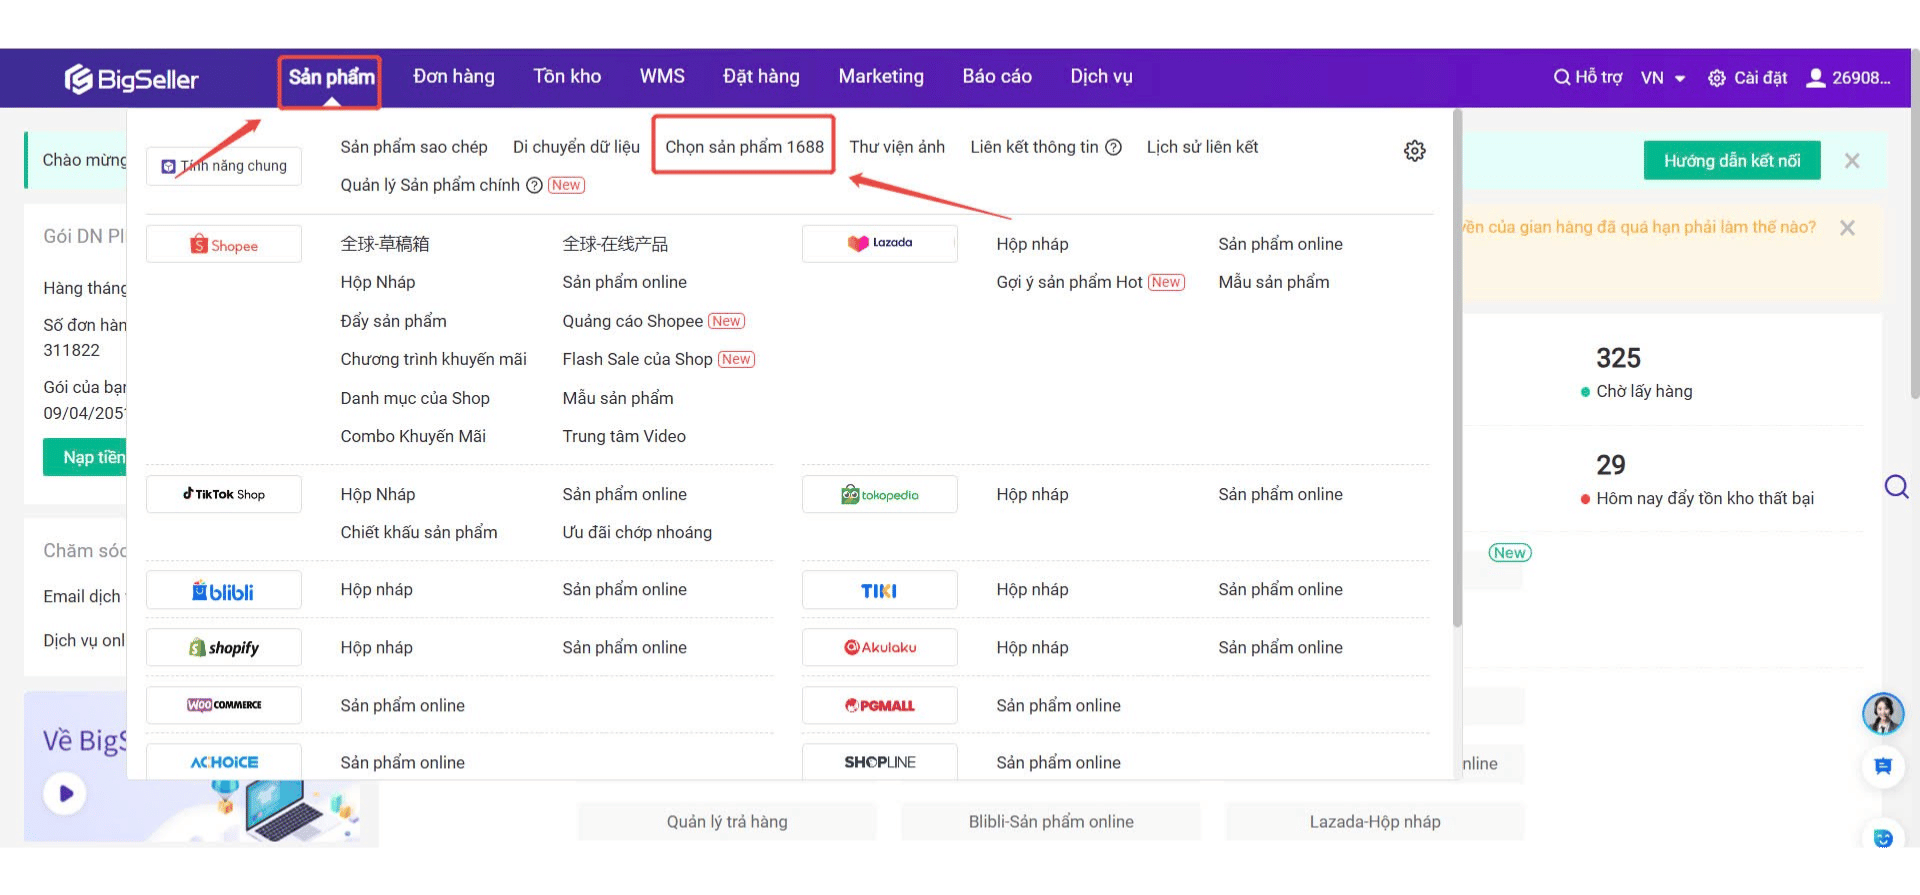Expand the VN language dropdown
The image size is (1920, 895).
coord(1663,78)
